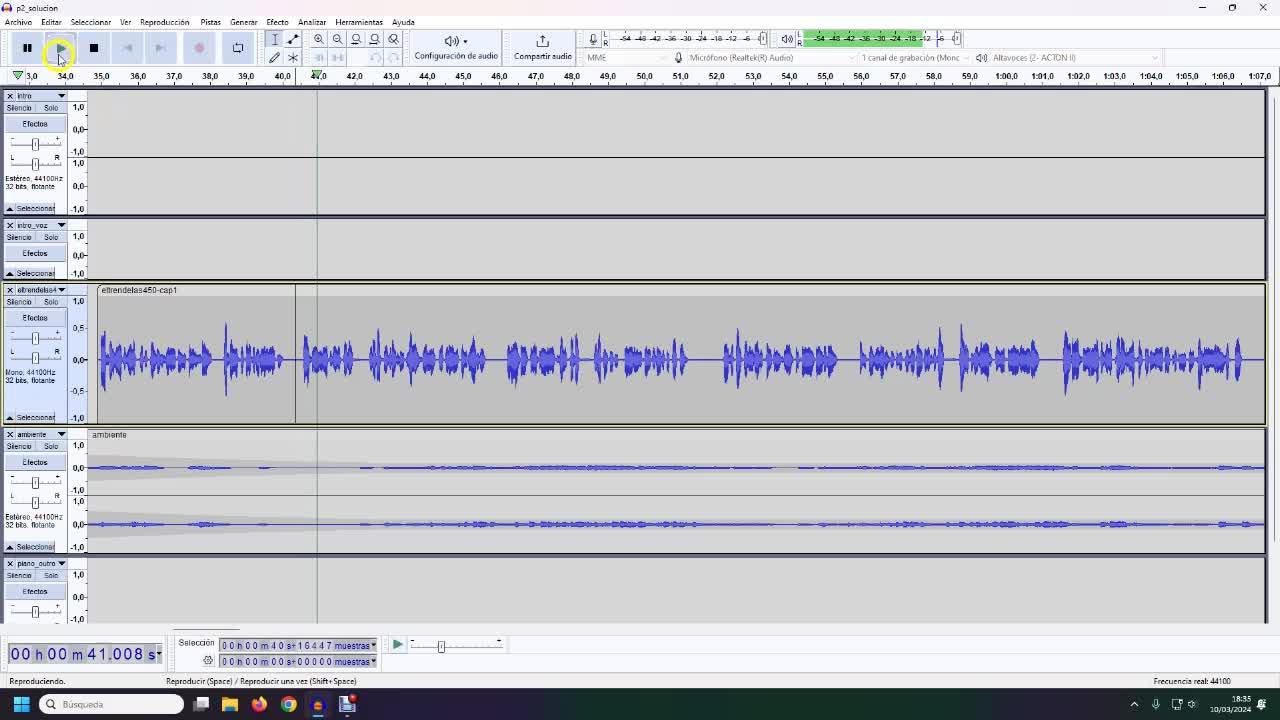This screenshot has width=1280, height=720.
Task: Click the Zoom Out magnifier
Action: (337, 39)
